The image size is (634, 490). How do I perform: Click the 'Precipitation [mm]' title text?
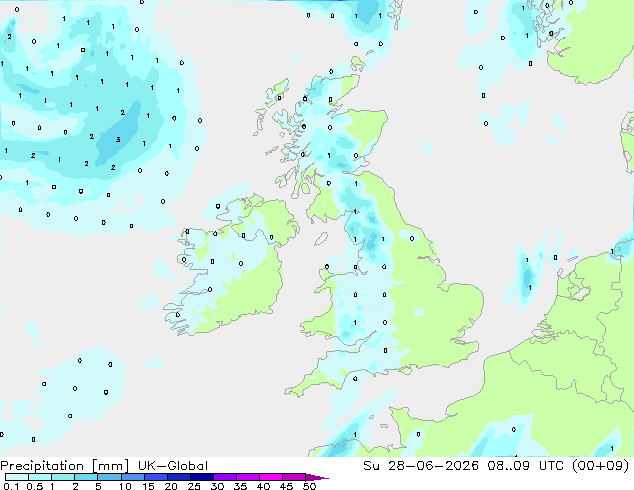pyautogui.click(x=64, y=466)
